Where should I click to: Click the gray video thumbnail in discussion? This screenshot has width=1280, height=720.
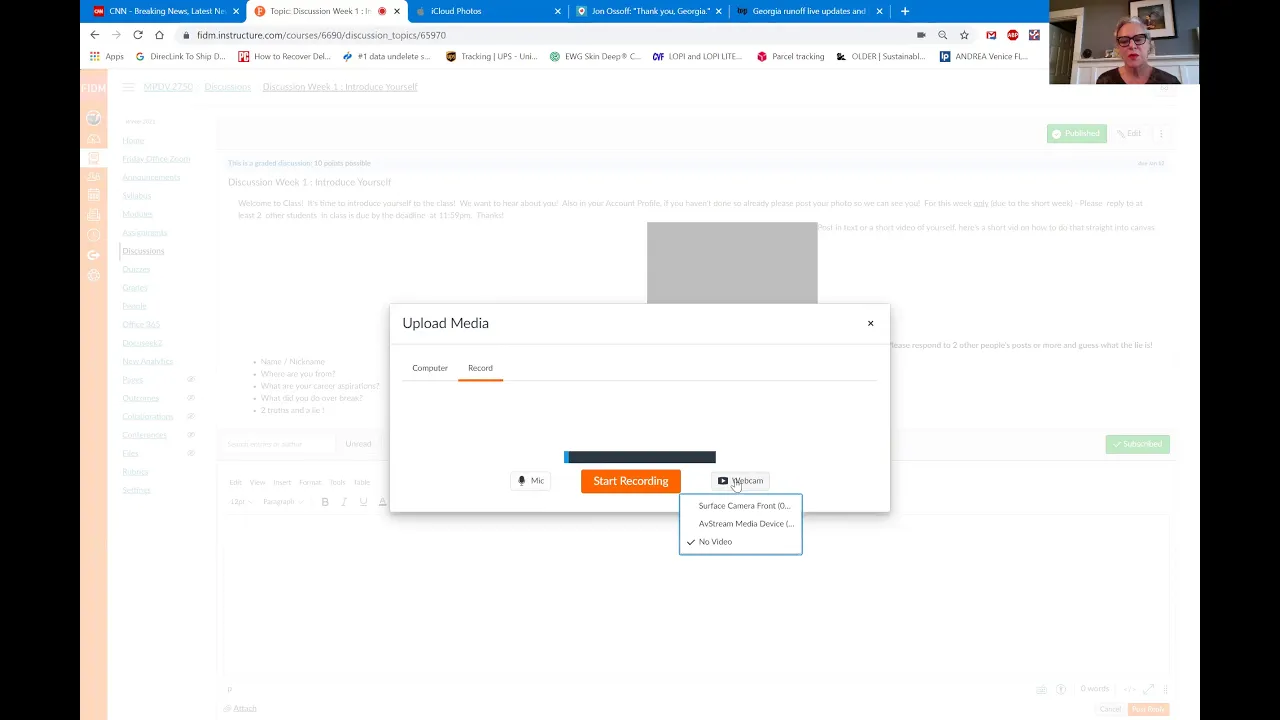click(732, 262)
